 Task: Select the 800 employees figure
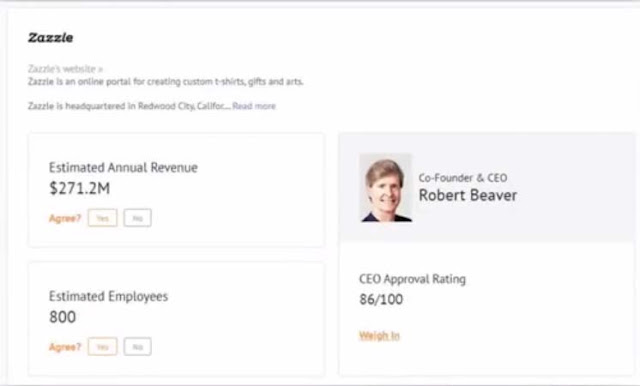[62, 317]
